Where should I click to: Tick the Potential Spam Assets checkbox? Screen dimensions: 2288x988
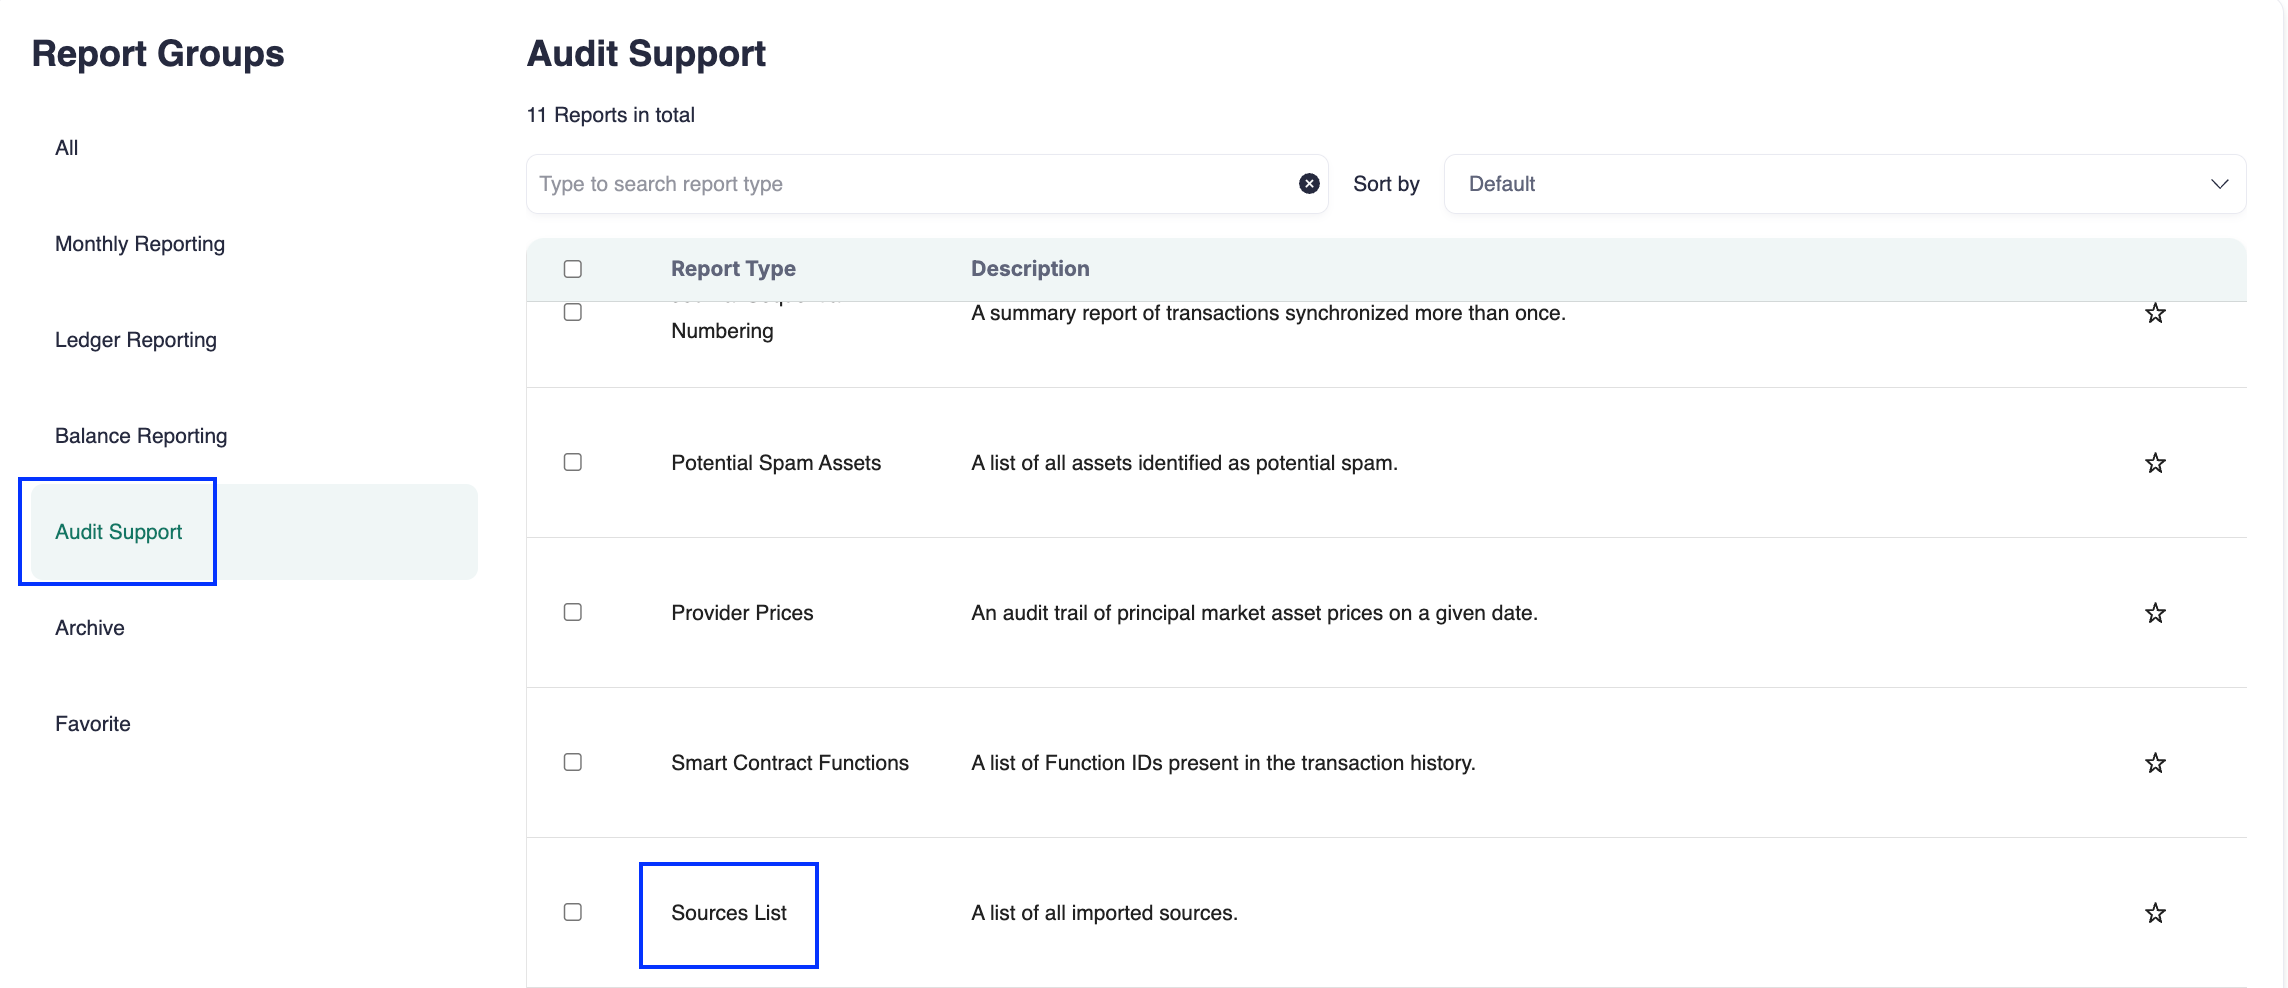573,462
